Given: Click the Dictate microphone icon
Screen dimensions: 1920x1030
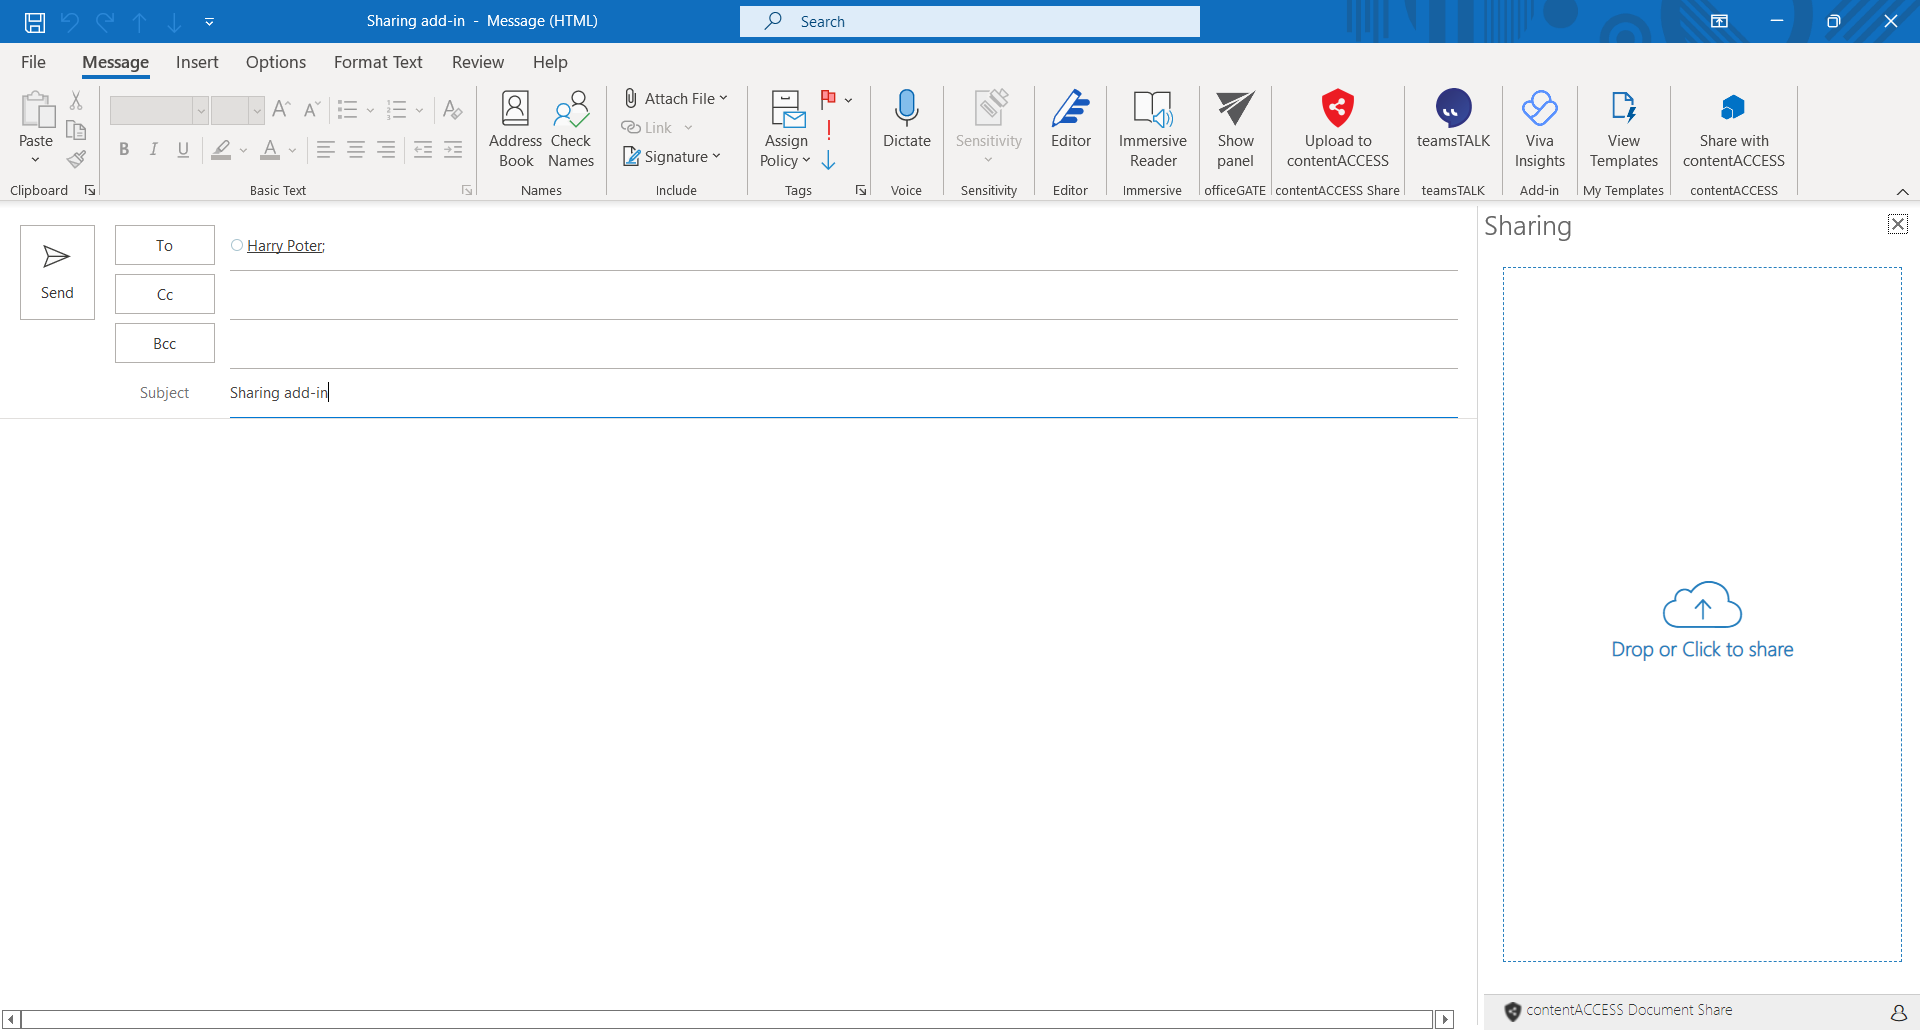Looking at the screenshot, I should click(x=906, y=108).
